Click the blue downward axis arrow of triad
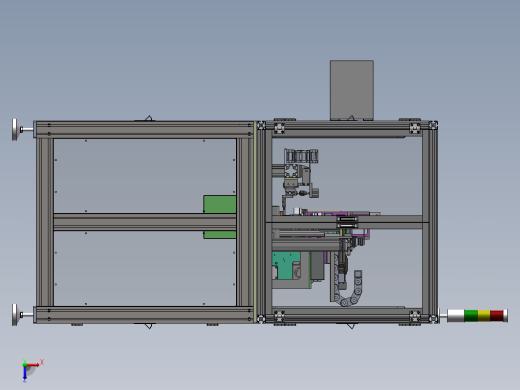520x390 pixels. point(25,374)
